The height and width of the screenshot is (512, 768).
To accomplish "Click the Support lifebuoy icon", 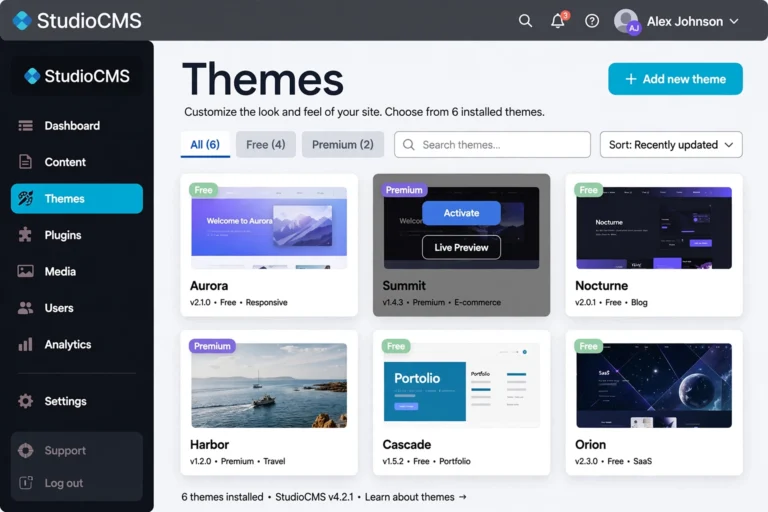I will click(25, 450).
